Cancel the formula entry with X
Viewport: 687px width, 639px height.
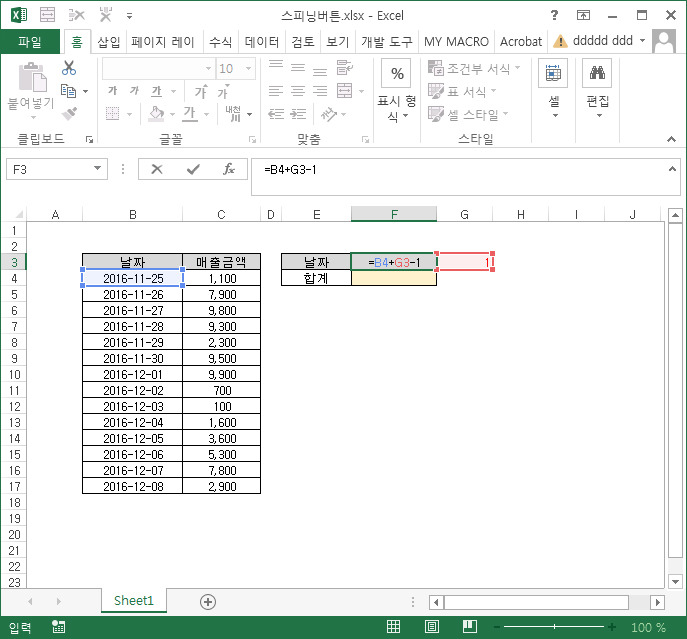tap(156, 169)
